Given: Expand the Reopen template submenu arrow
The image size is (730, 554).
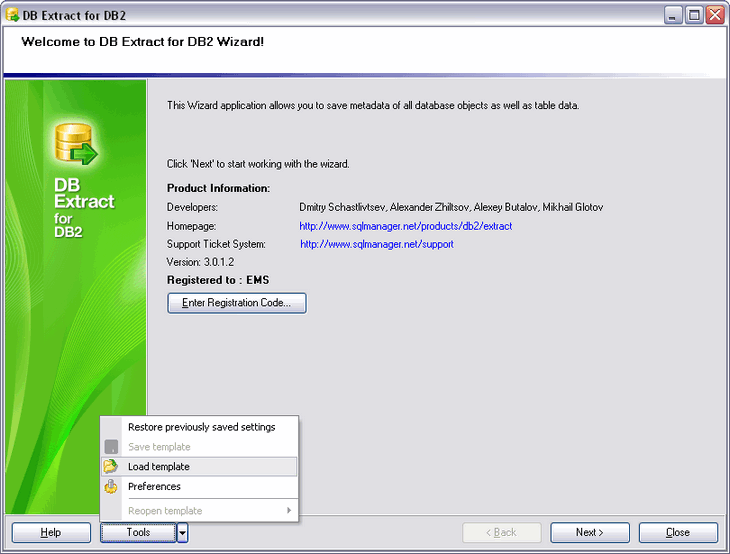Looking at the screenshot, I should tap(289, 511).
